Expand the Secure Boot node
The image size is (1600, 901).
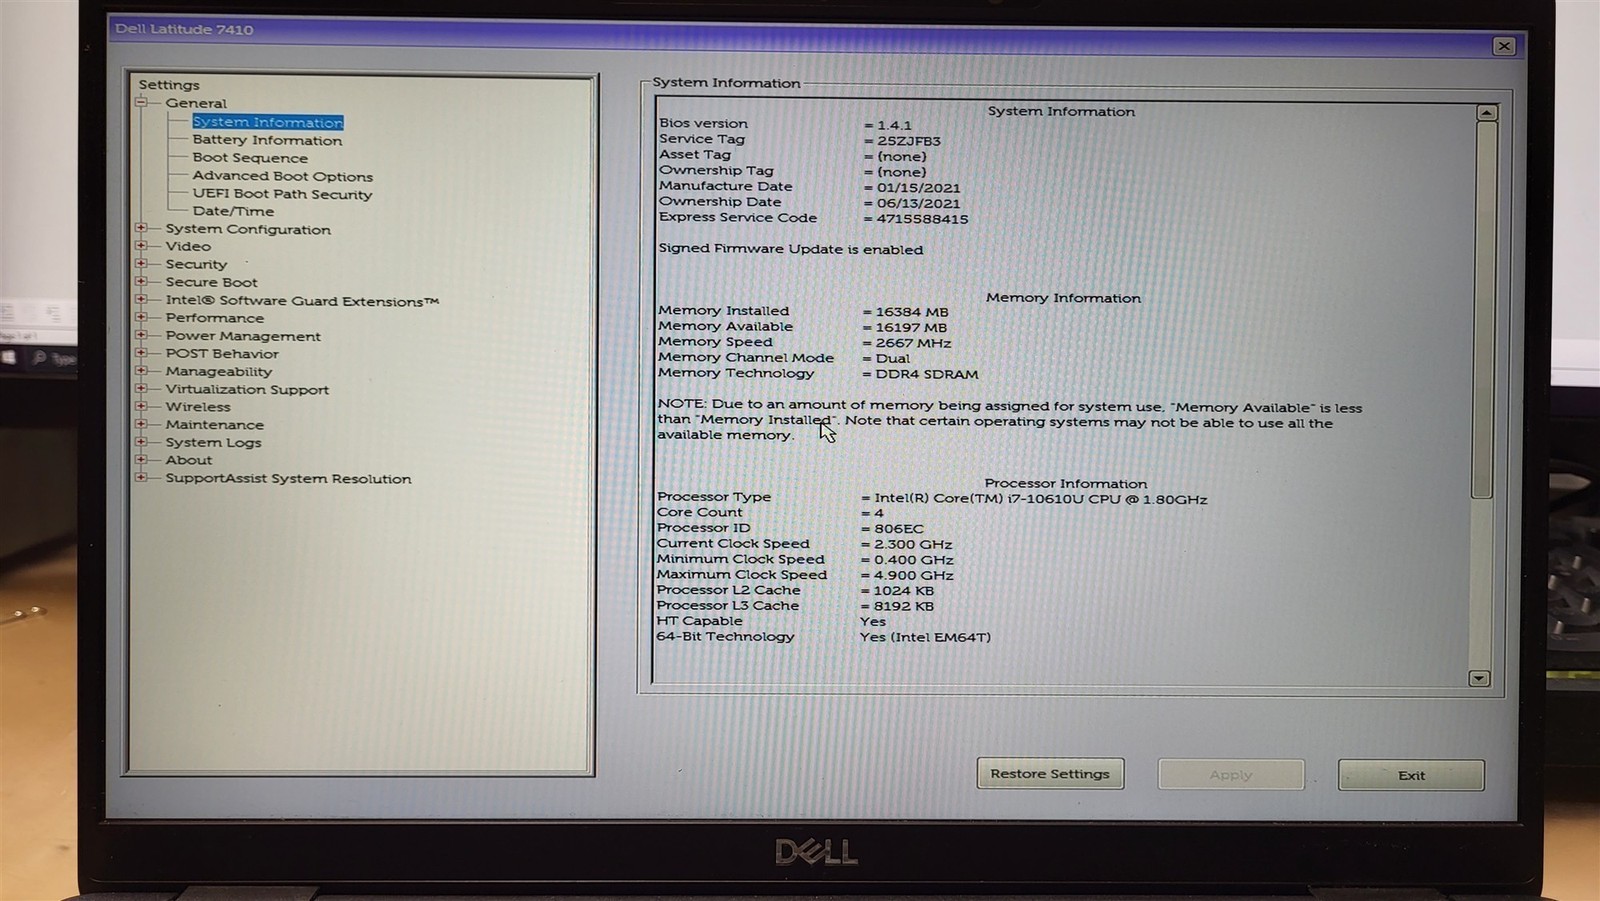[141, 282]
